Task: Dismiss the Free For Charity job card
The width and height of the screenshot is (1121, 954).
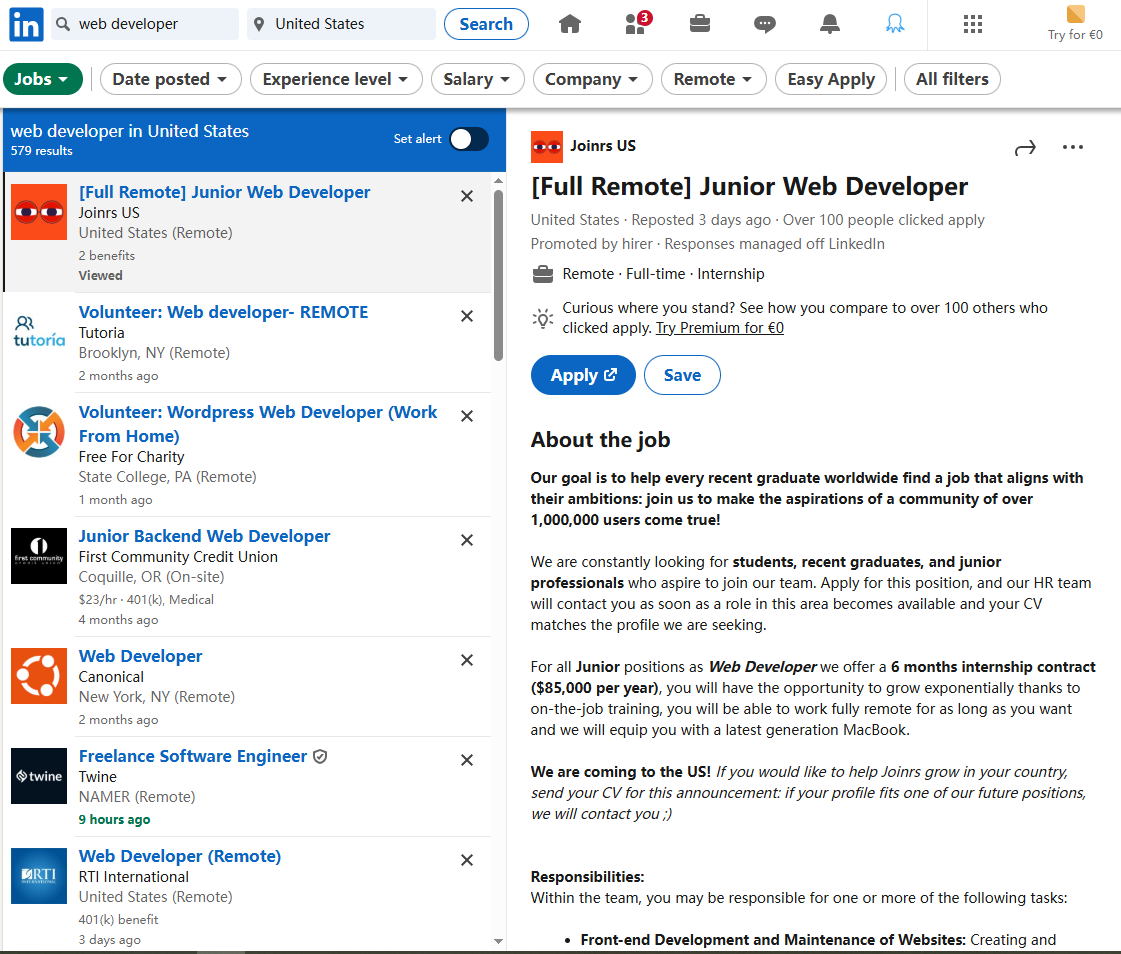Action: tap(467, 416)
